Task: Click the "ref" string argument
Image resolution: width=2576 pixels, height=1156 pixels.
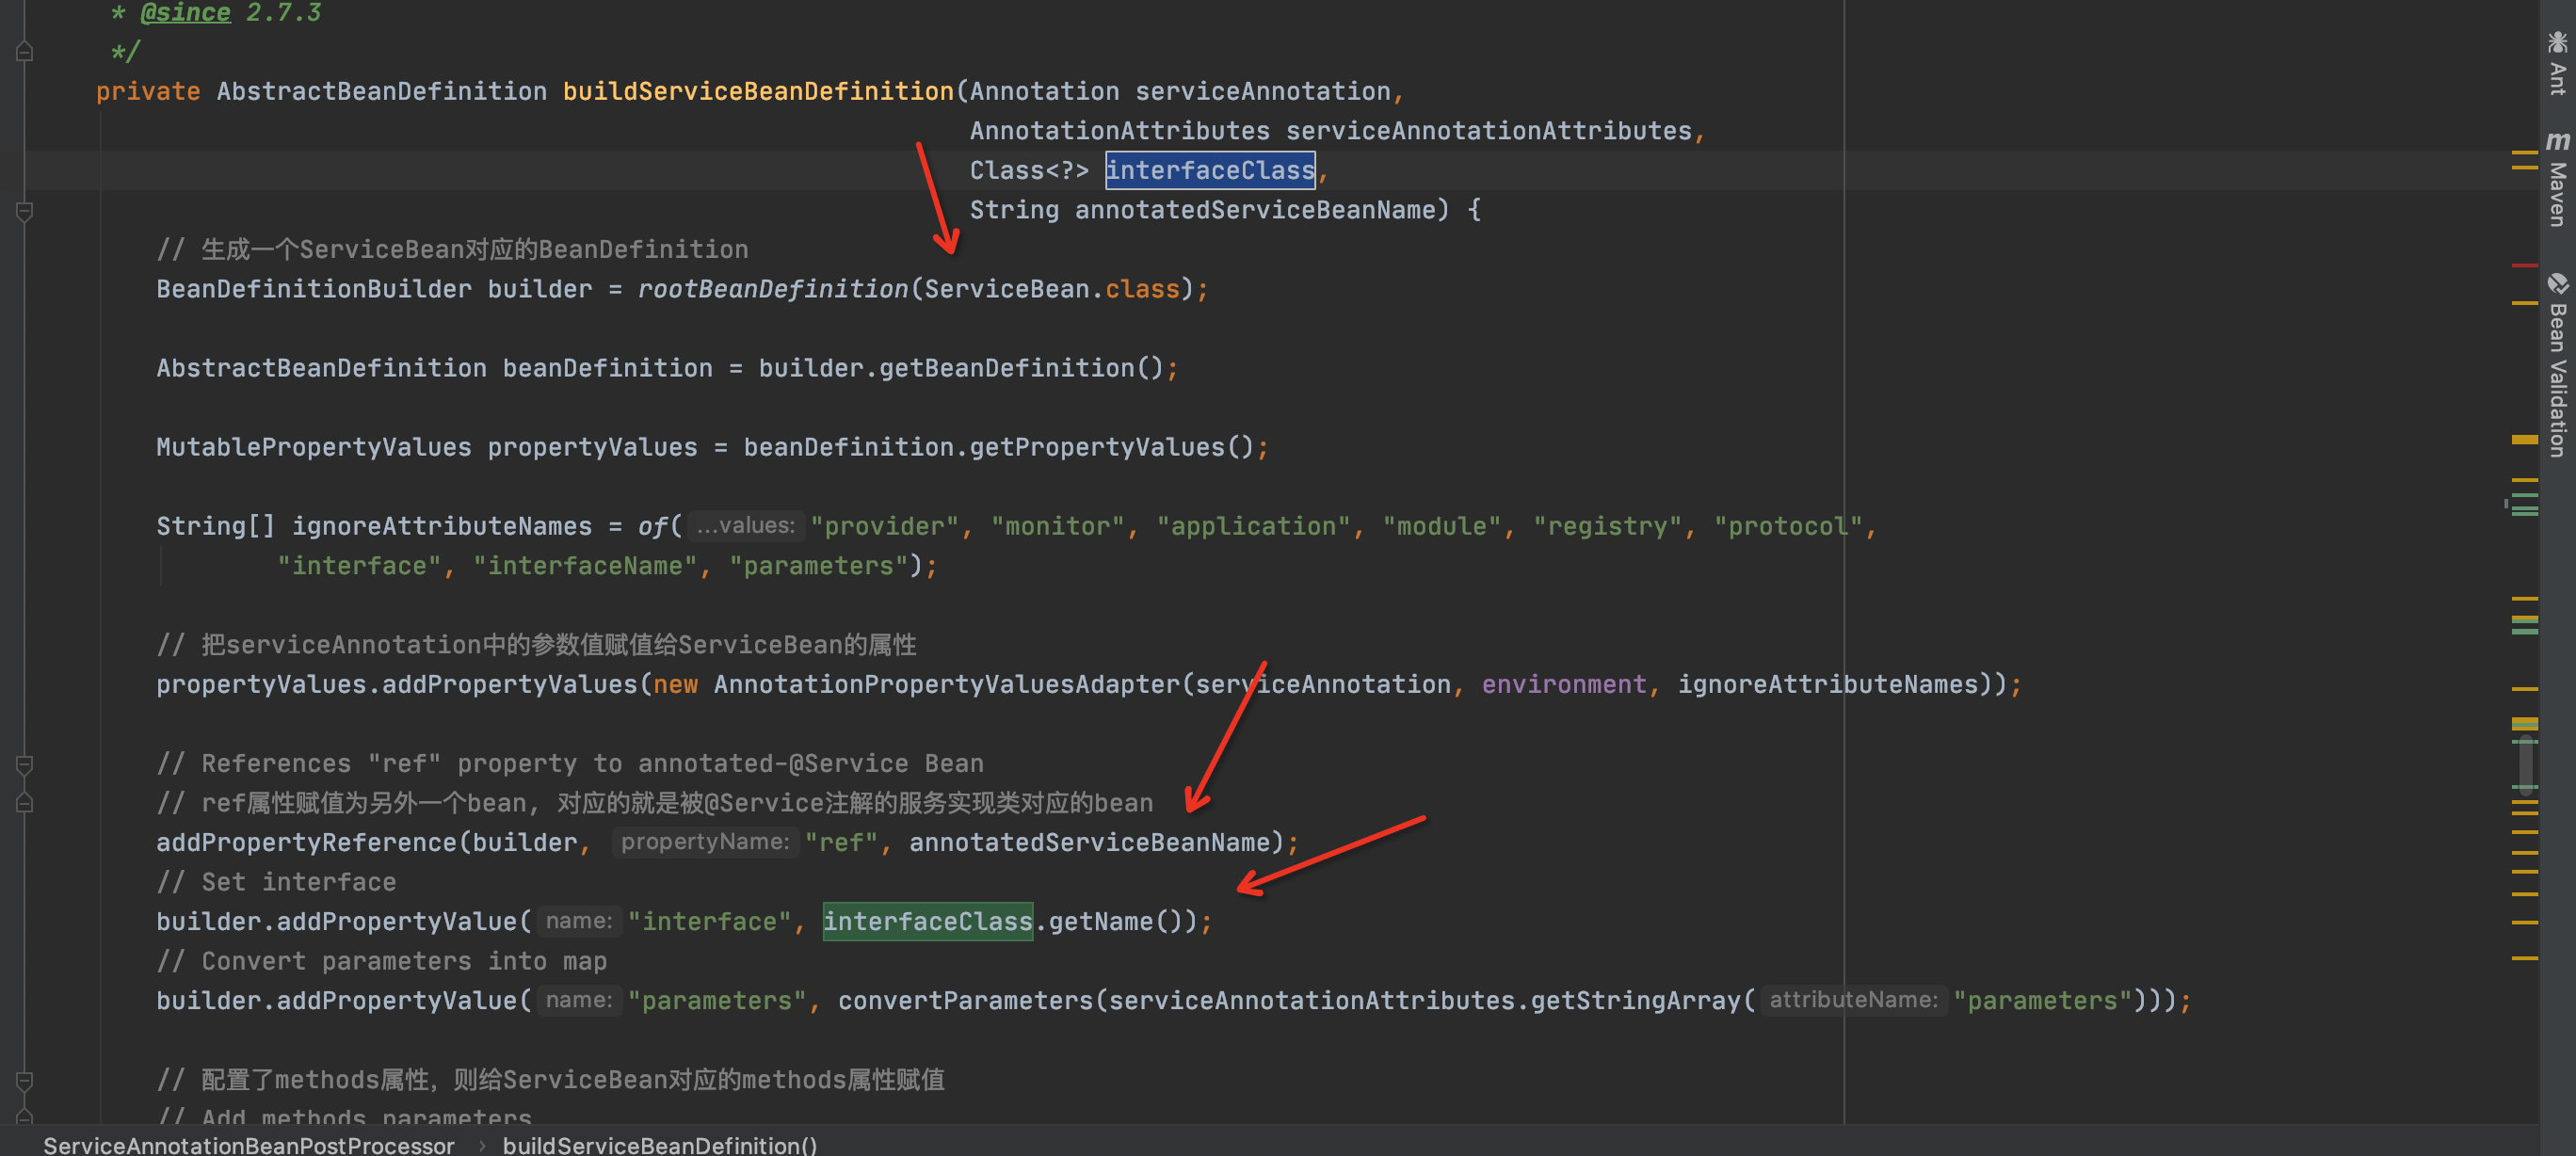Action: pyautogui.click(x=841, y=842)
